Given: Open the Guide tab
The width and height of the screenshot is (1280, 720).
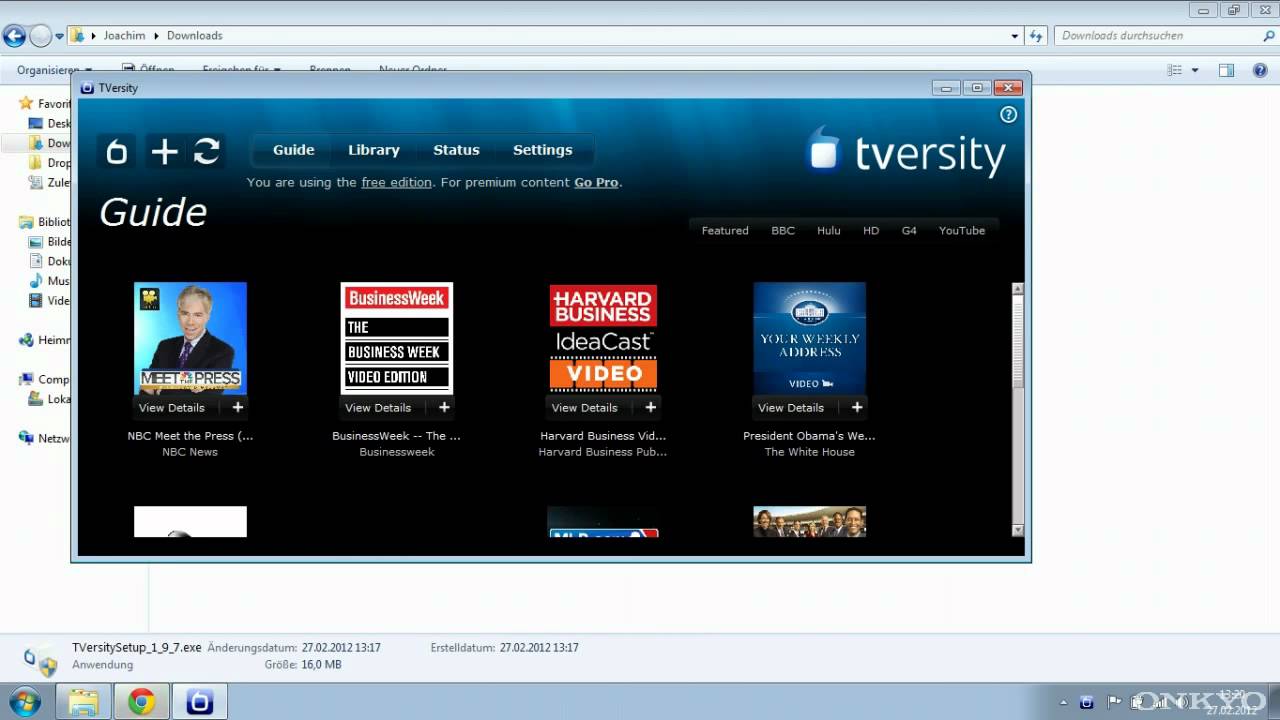Looking at the screenshot, I should pos(294,150).
